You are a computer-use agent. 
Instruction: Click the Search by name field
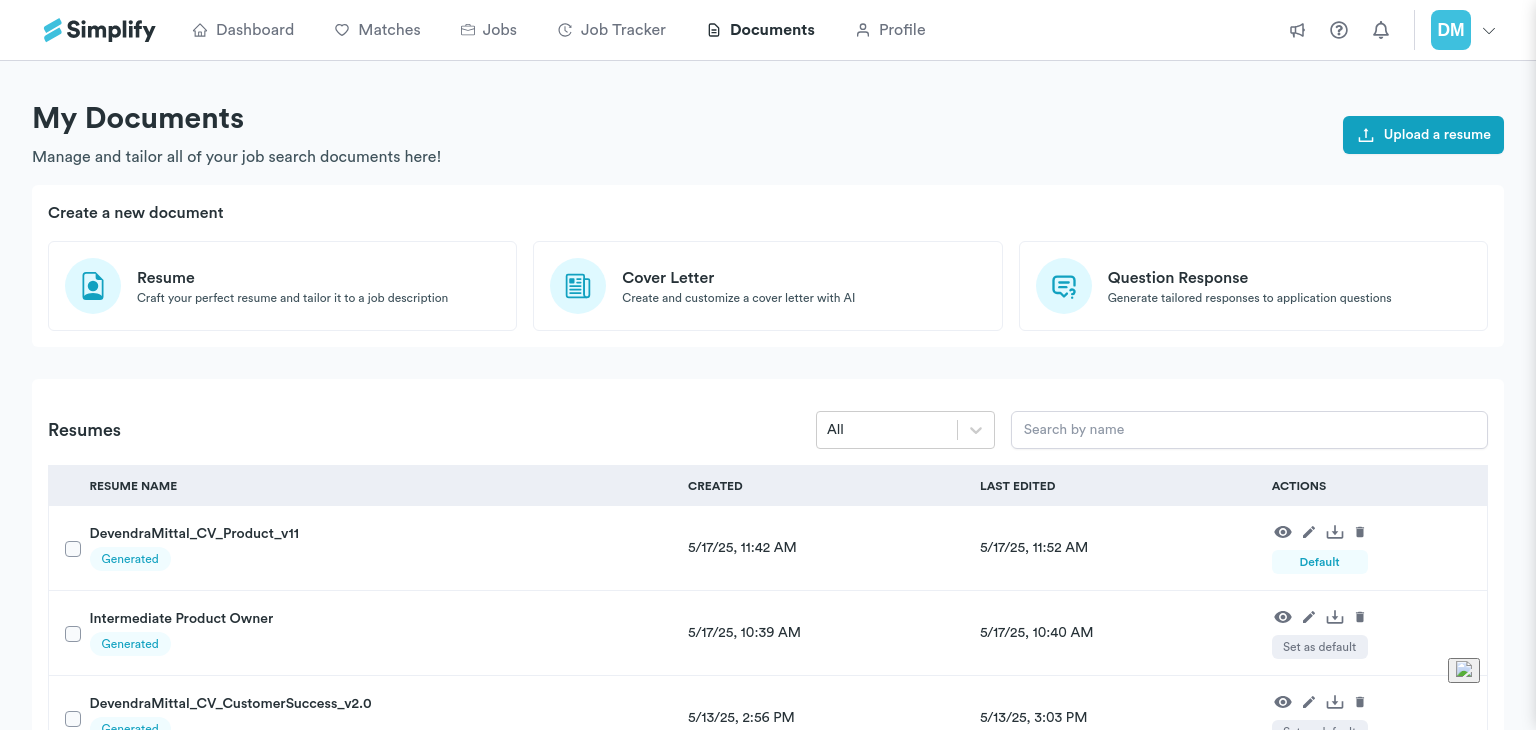tap(1248, 430)
